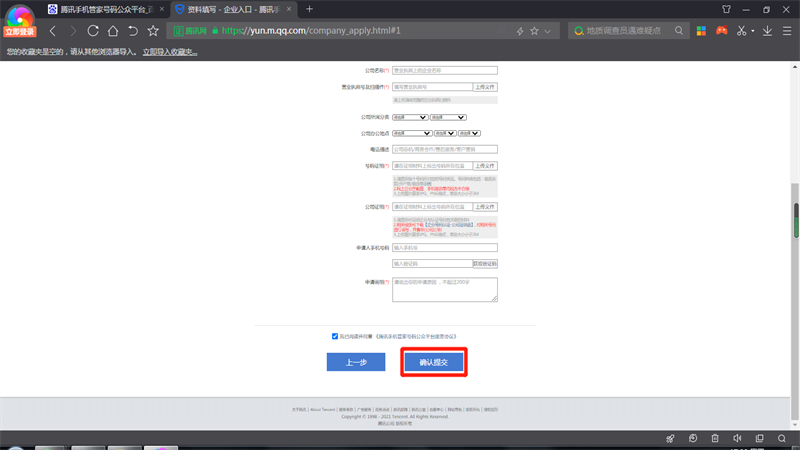This screenshot has height=450, width=800.
Task: Reload the current page
Action: 93,31
